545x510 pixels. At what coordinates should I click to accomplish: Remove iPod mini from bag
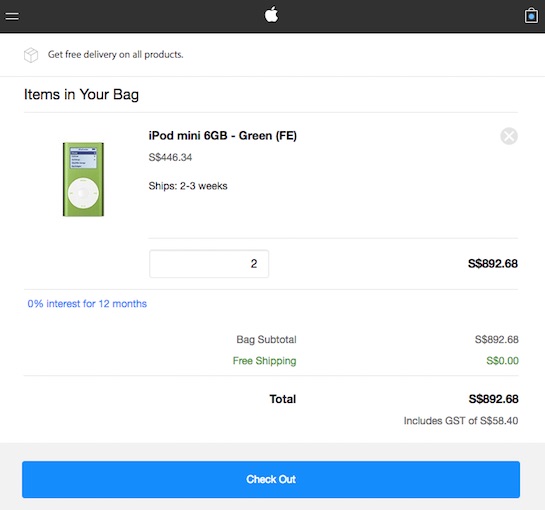click(509, 136)
